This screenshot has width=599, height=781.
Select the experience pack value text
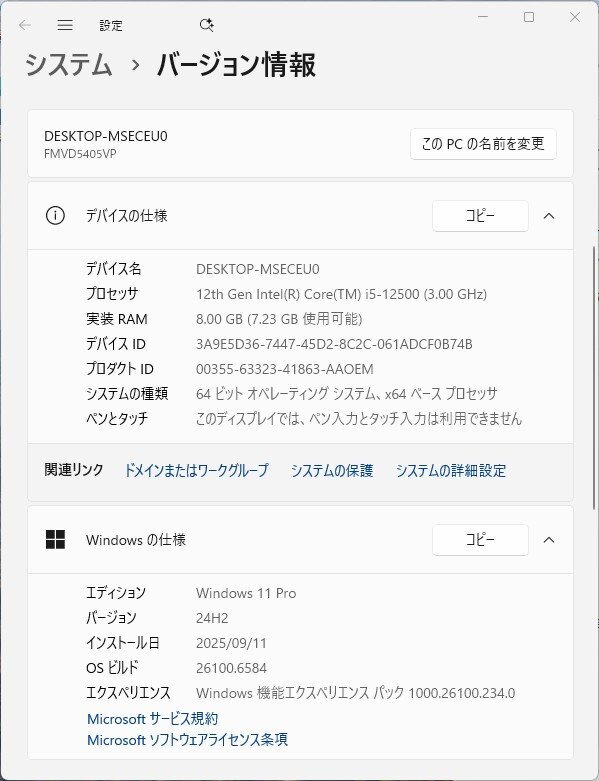coord(356,693)
